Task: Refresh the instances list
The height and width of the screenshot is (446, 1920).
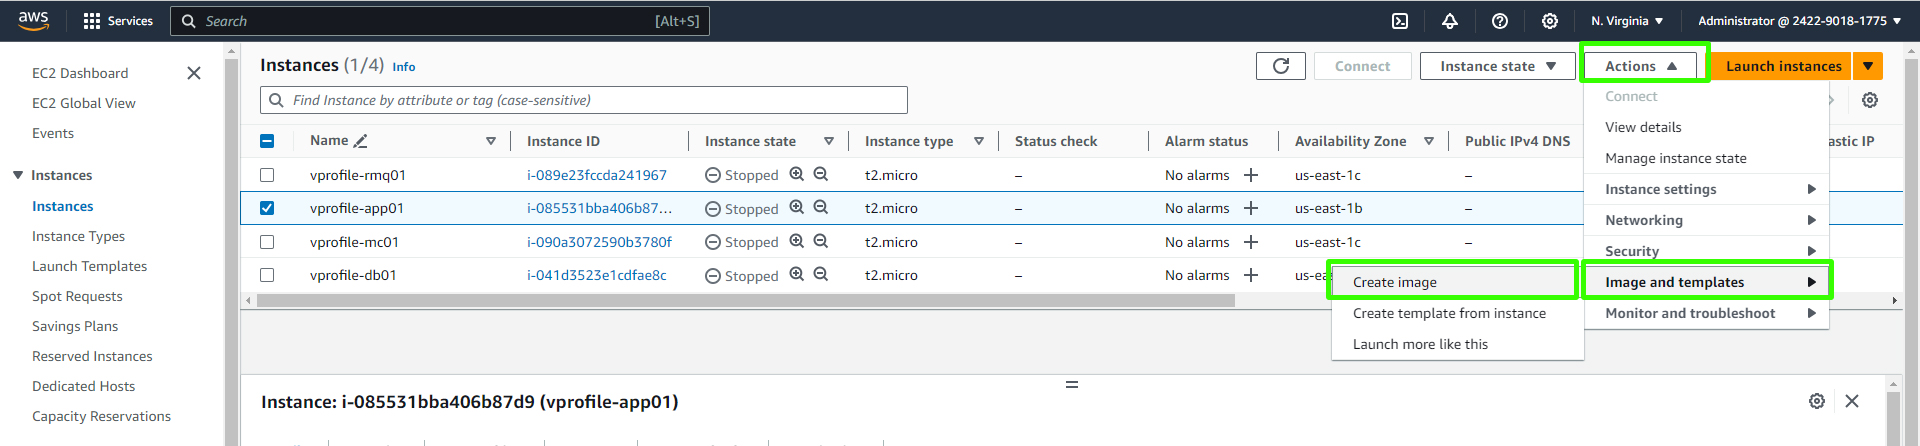Action: click(1281, 66)
